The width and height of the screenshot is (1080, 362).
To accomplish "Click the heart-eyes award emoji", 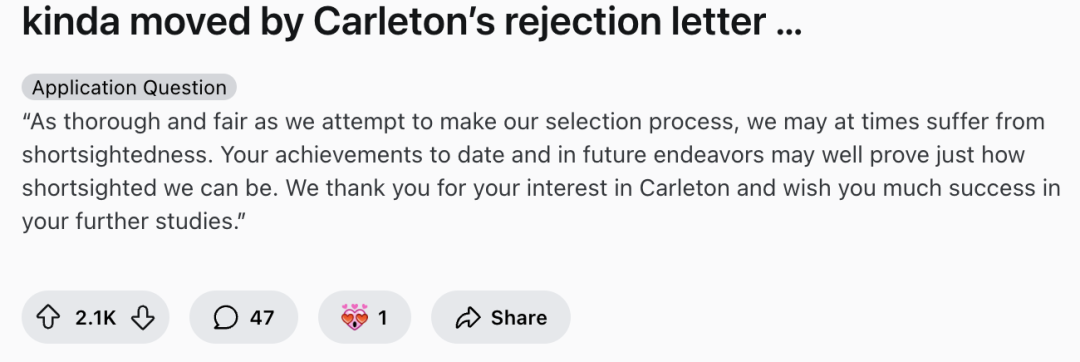I will click(355, 317).
